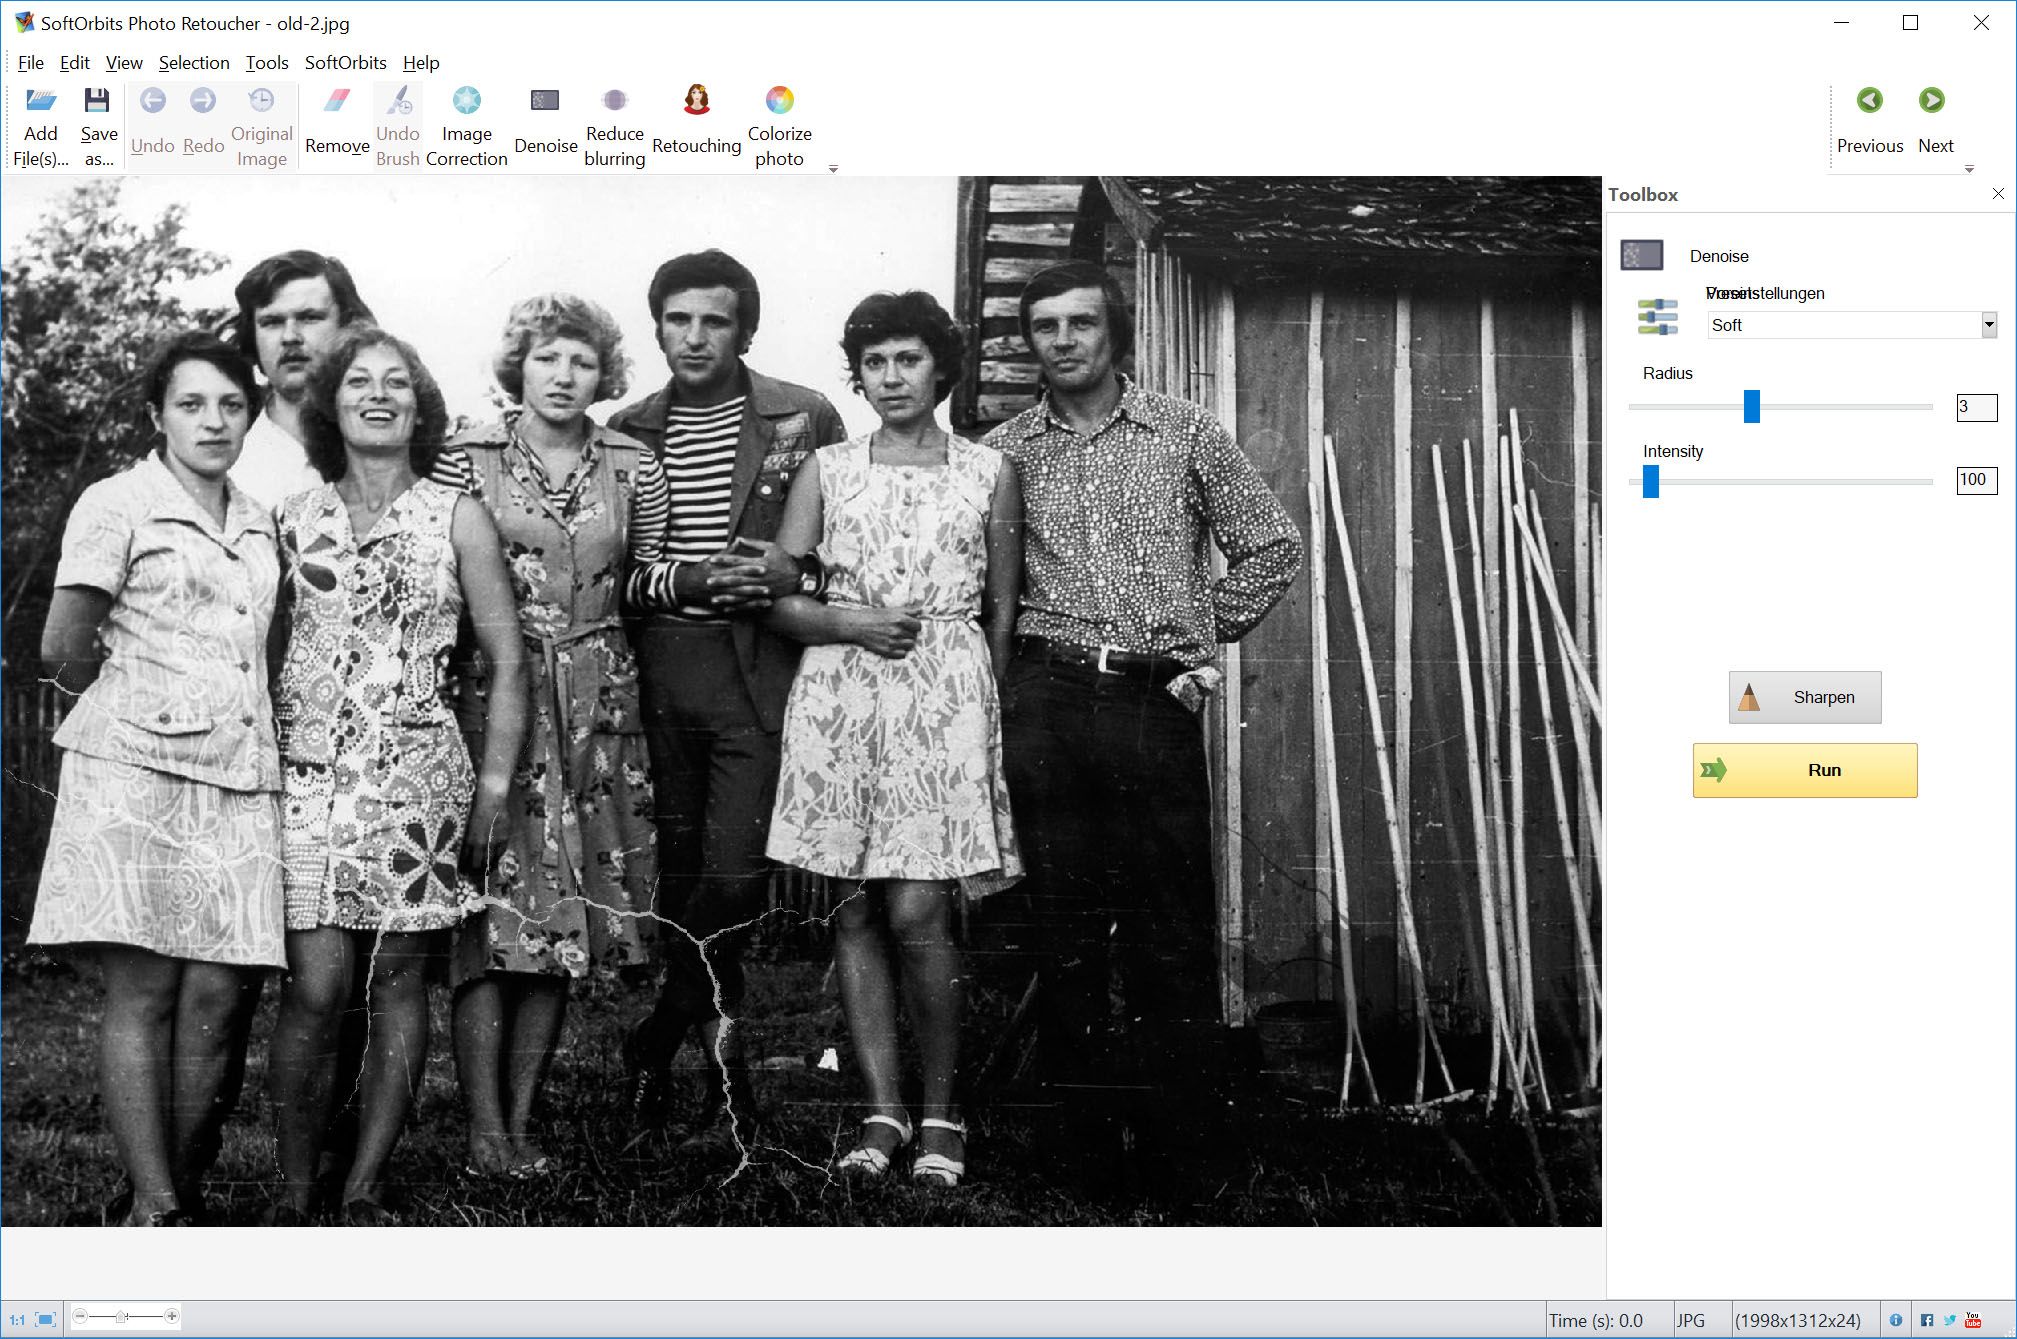
Task: Click the Previous navigation arrow
Action: [1869, 102]
